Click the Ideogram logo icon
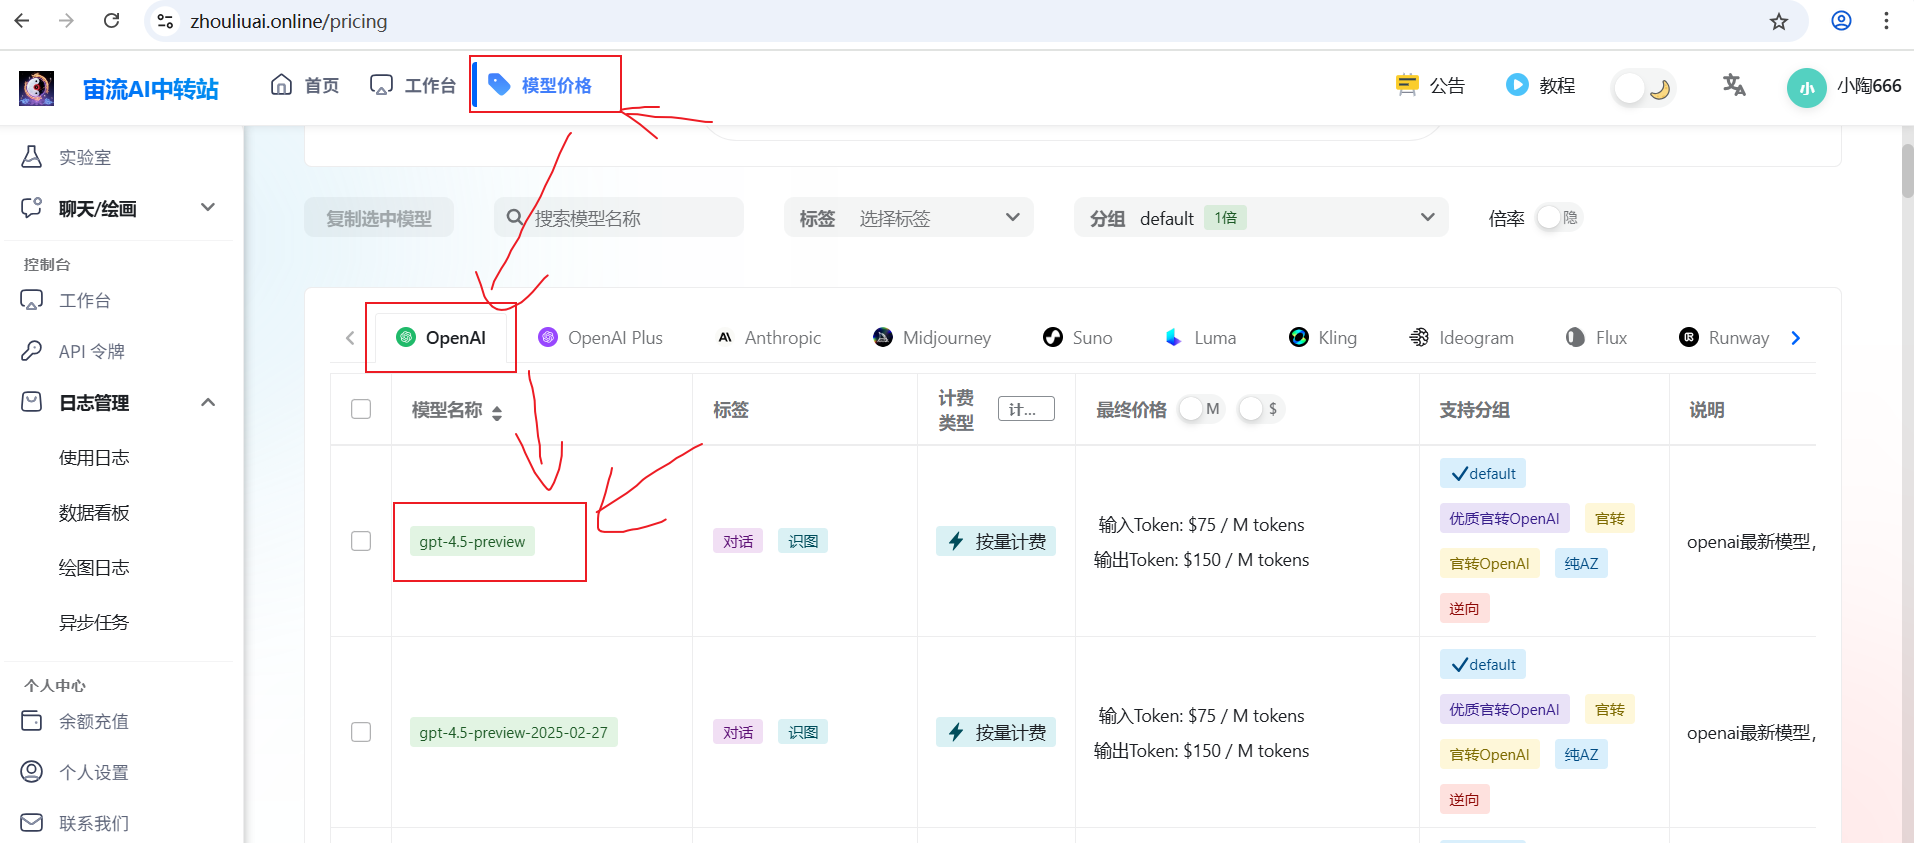The height and width of the screenshot is (843, 1914). [1419, 337]
